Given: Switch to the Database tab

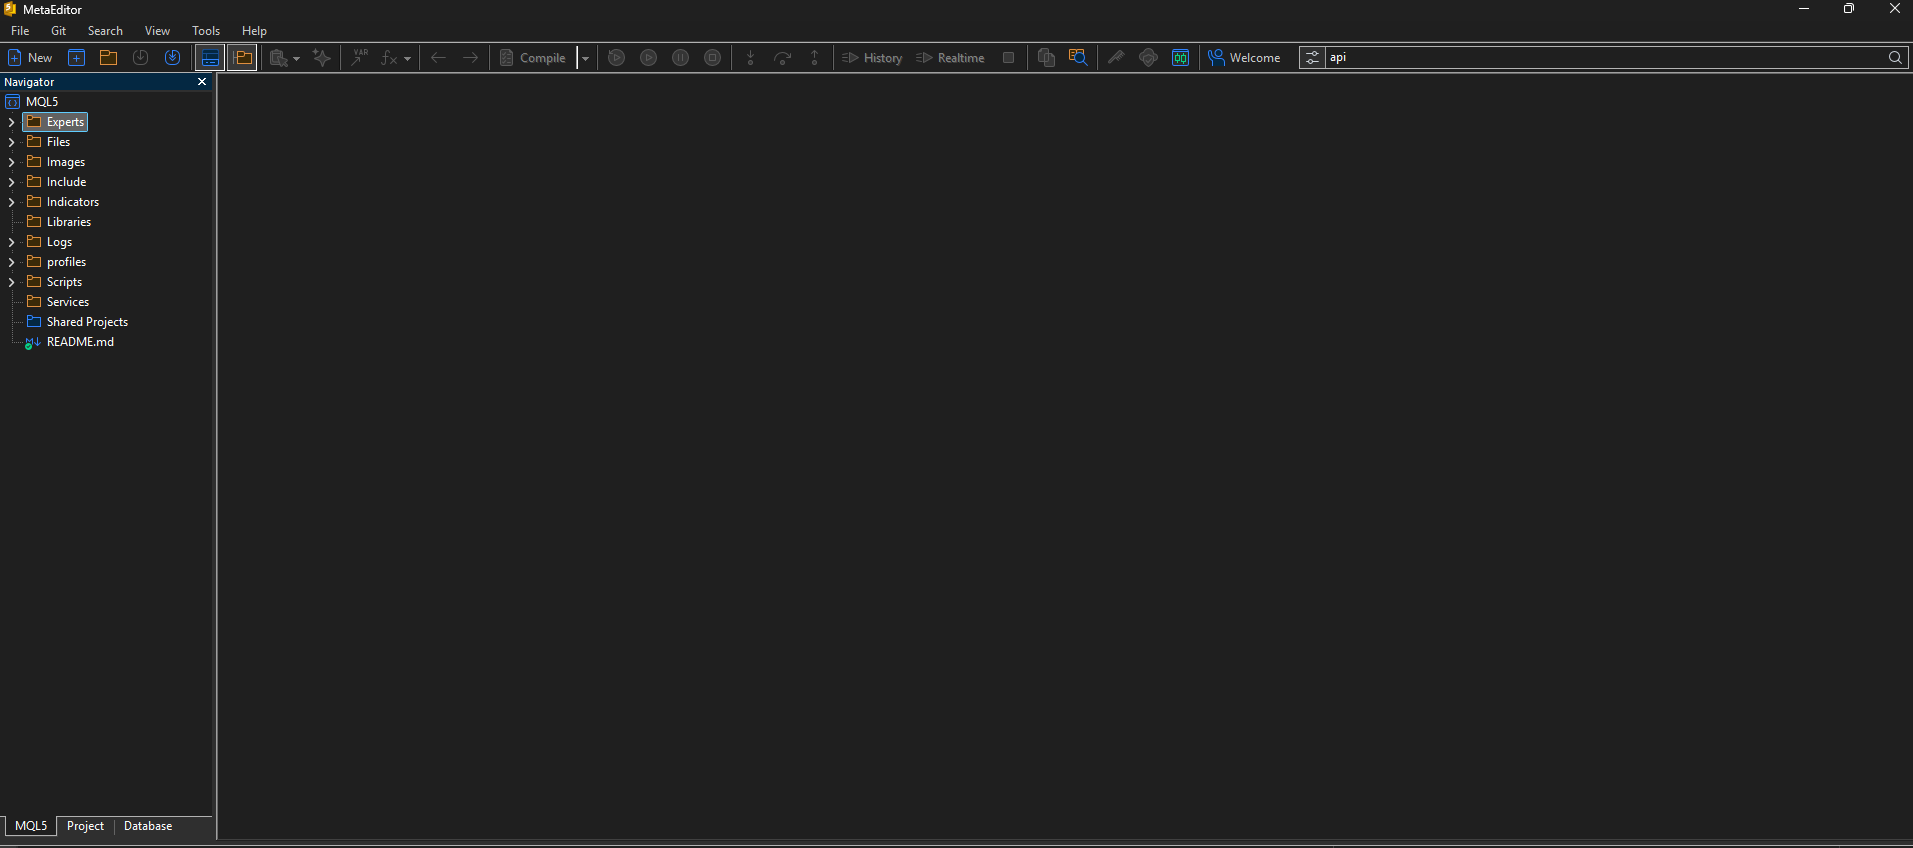Looking at the screenshot, I should pyautogui.click(x=148, y=826).
